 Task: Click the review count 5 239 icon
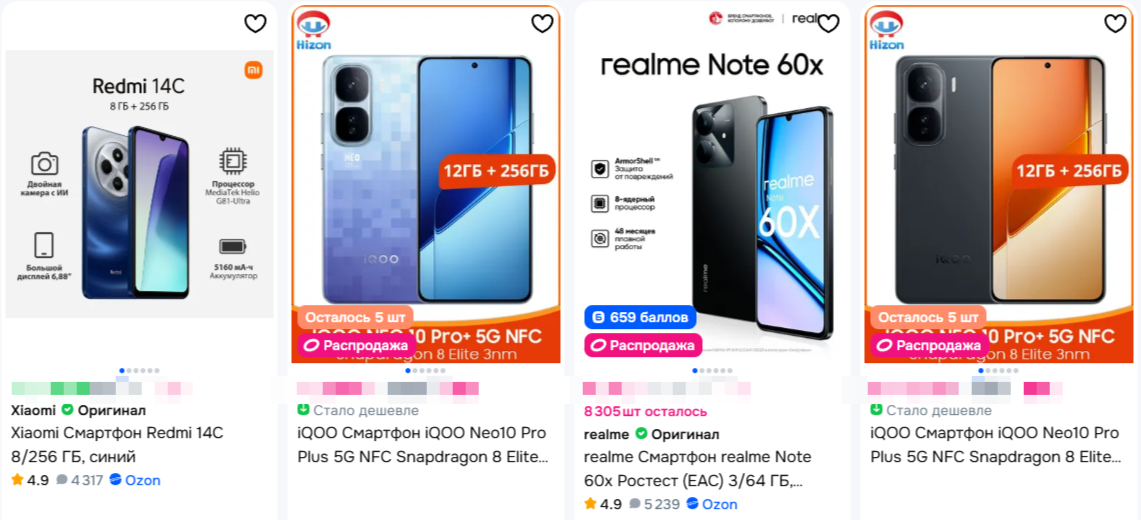pos(635,504)
